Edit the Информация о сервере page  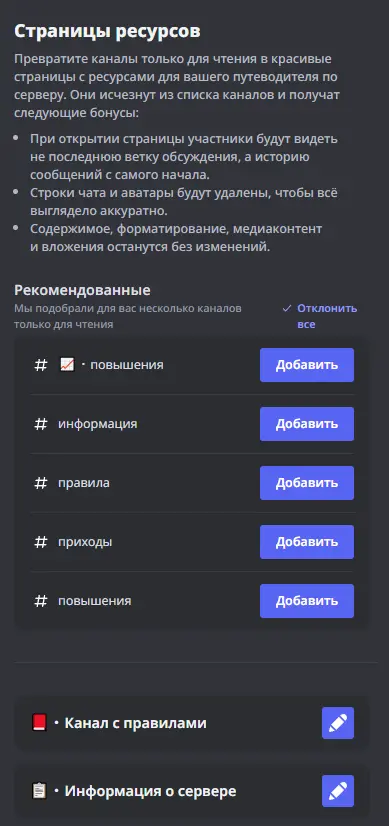[338, 791]
